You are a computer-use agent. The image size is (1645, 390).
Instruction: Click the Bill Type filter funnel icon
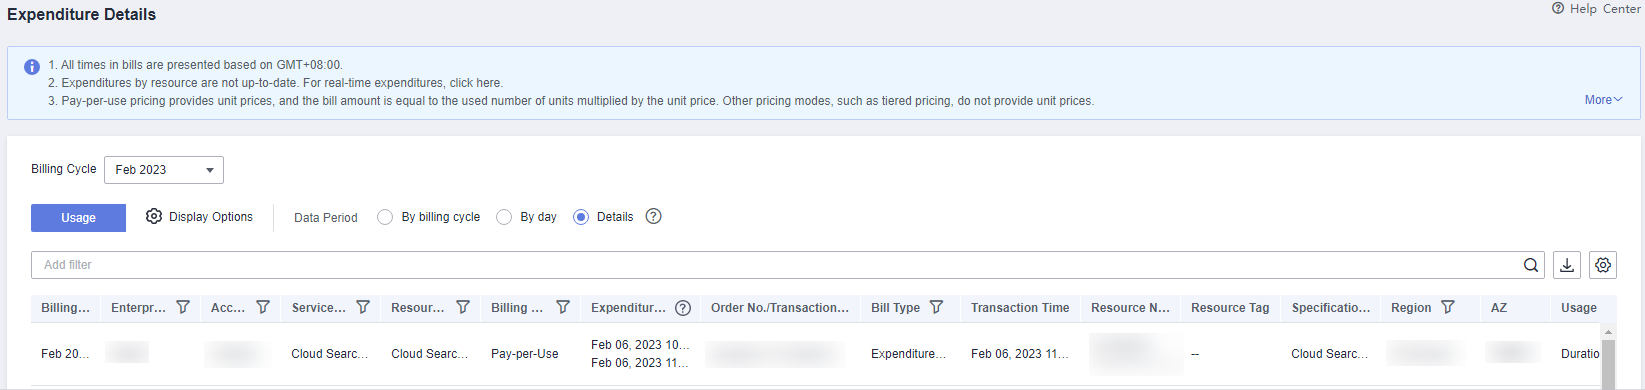tap(936, 307)
